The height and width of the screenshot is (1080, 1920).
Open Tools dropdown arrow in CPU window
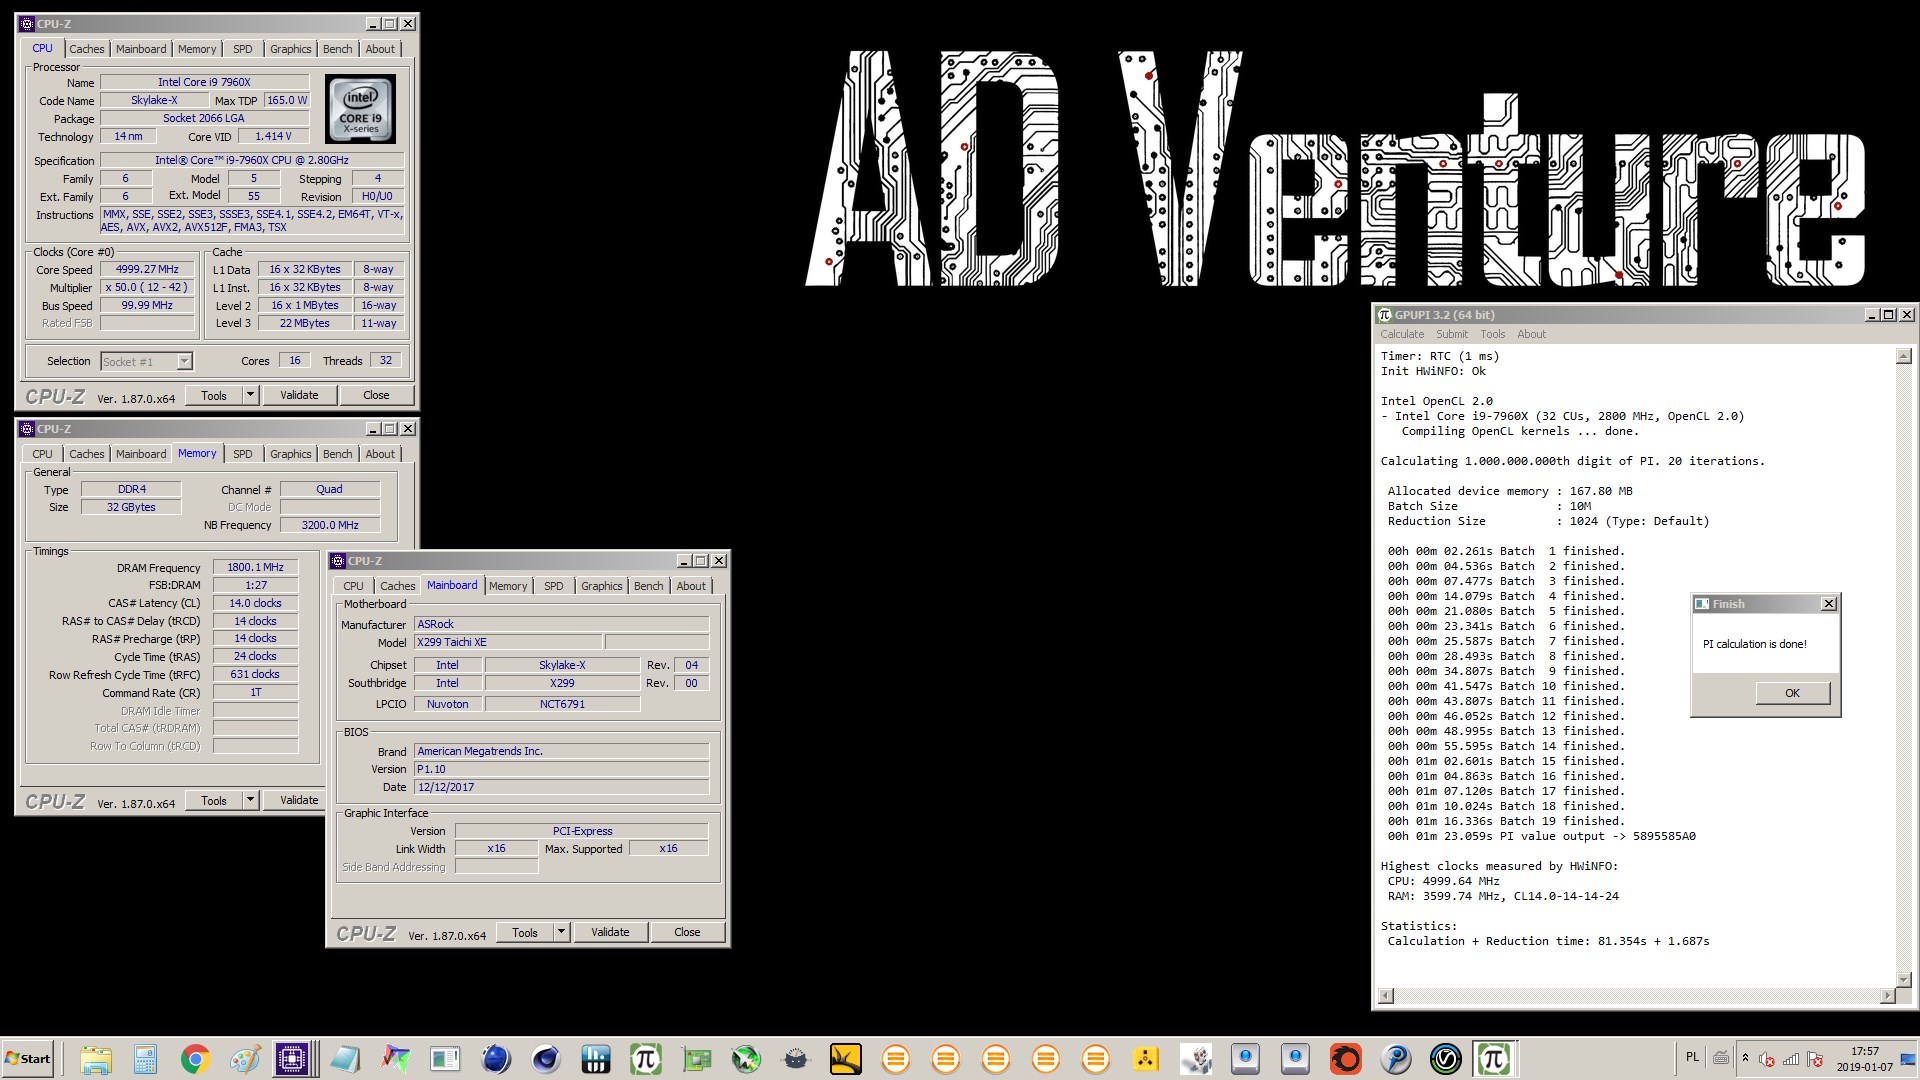(x=251, y=395)
